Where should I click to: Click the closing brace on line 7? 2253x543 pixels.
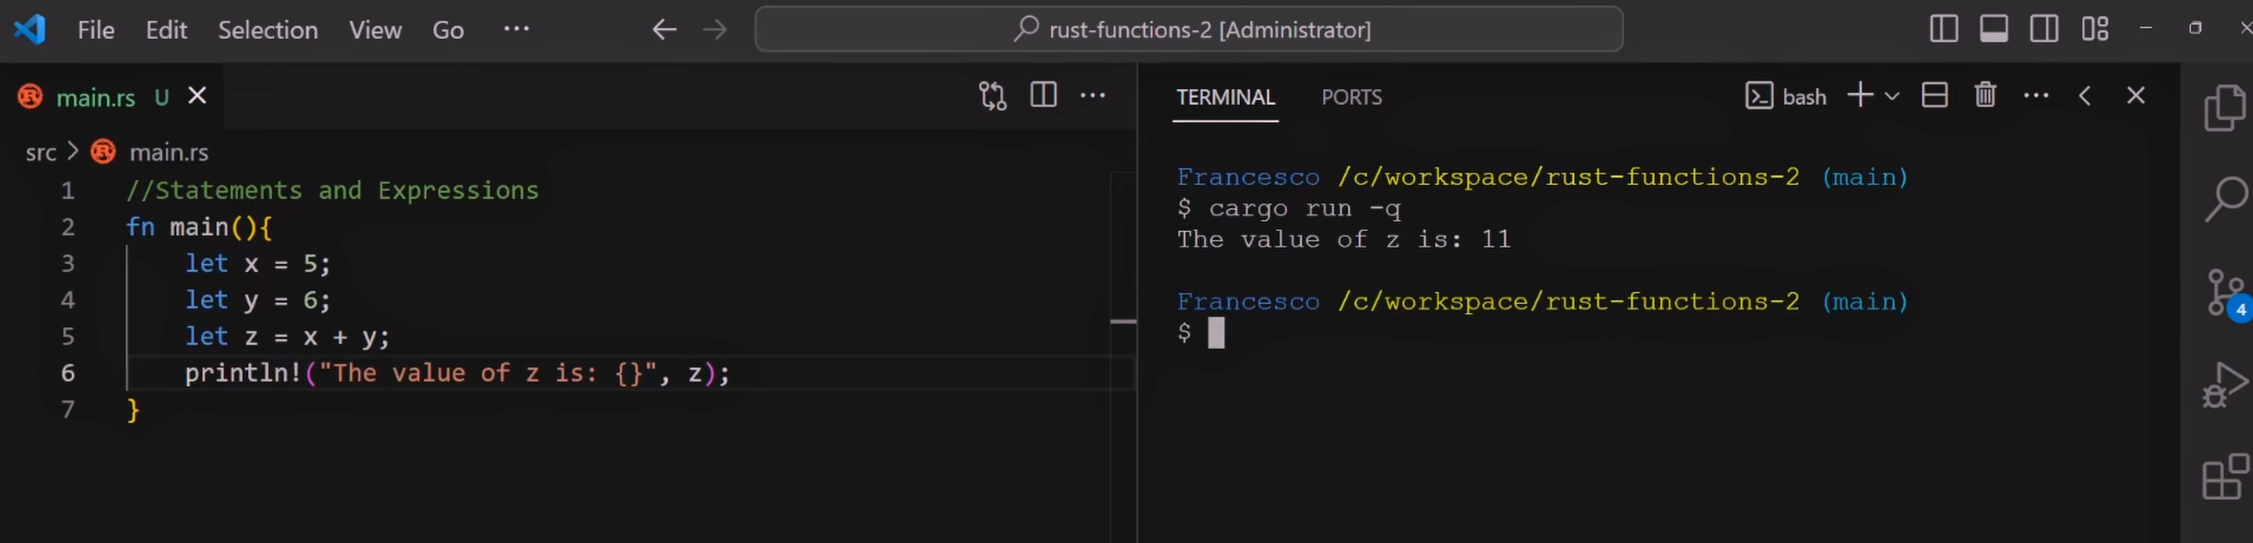(133, 410)
